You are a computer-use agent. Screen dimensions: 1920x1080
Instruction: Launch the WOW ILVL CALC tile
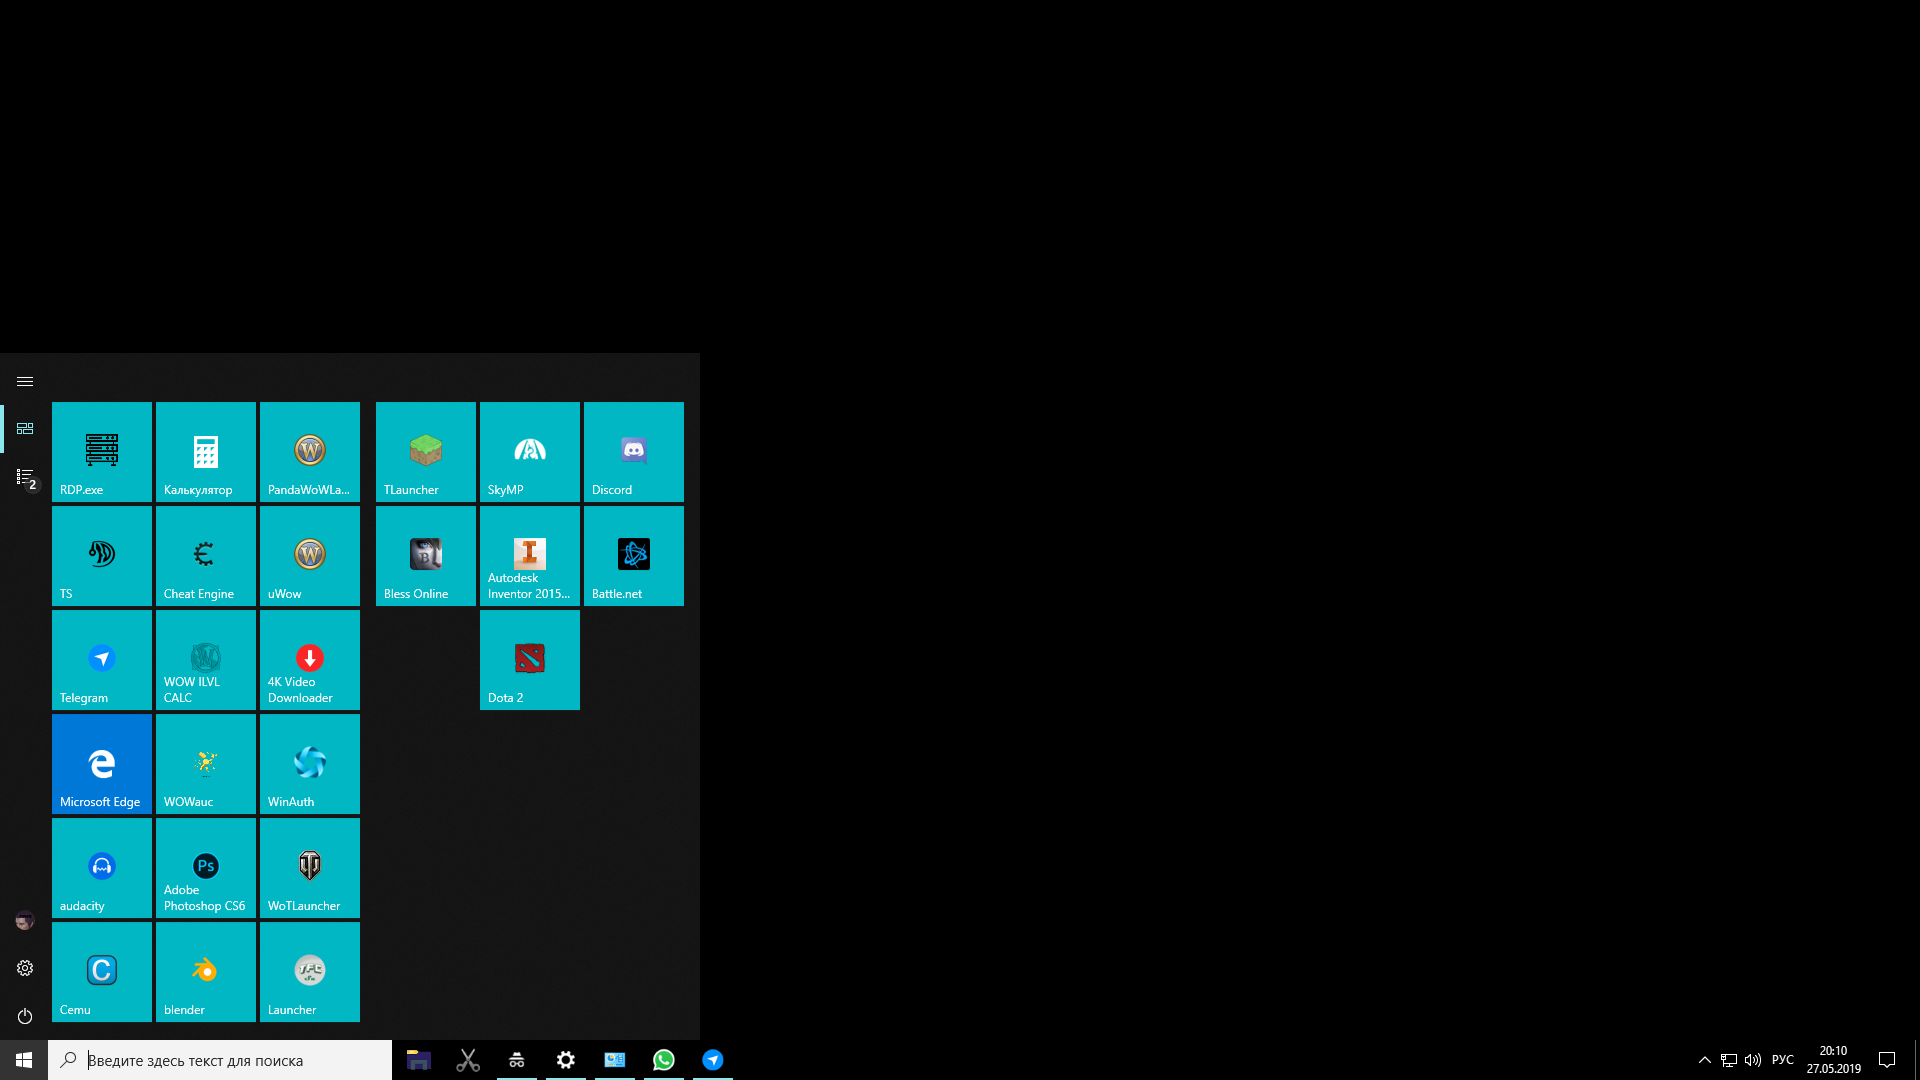[206, 660]
